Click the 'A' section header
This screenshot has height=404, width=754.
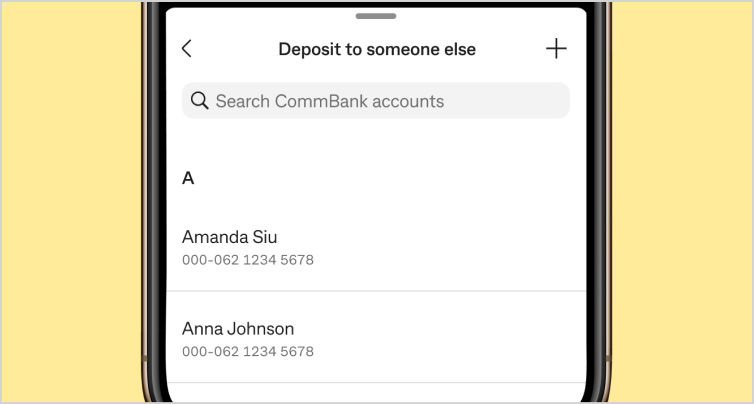coord(188,178)
